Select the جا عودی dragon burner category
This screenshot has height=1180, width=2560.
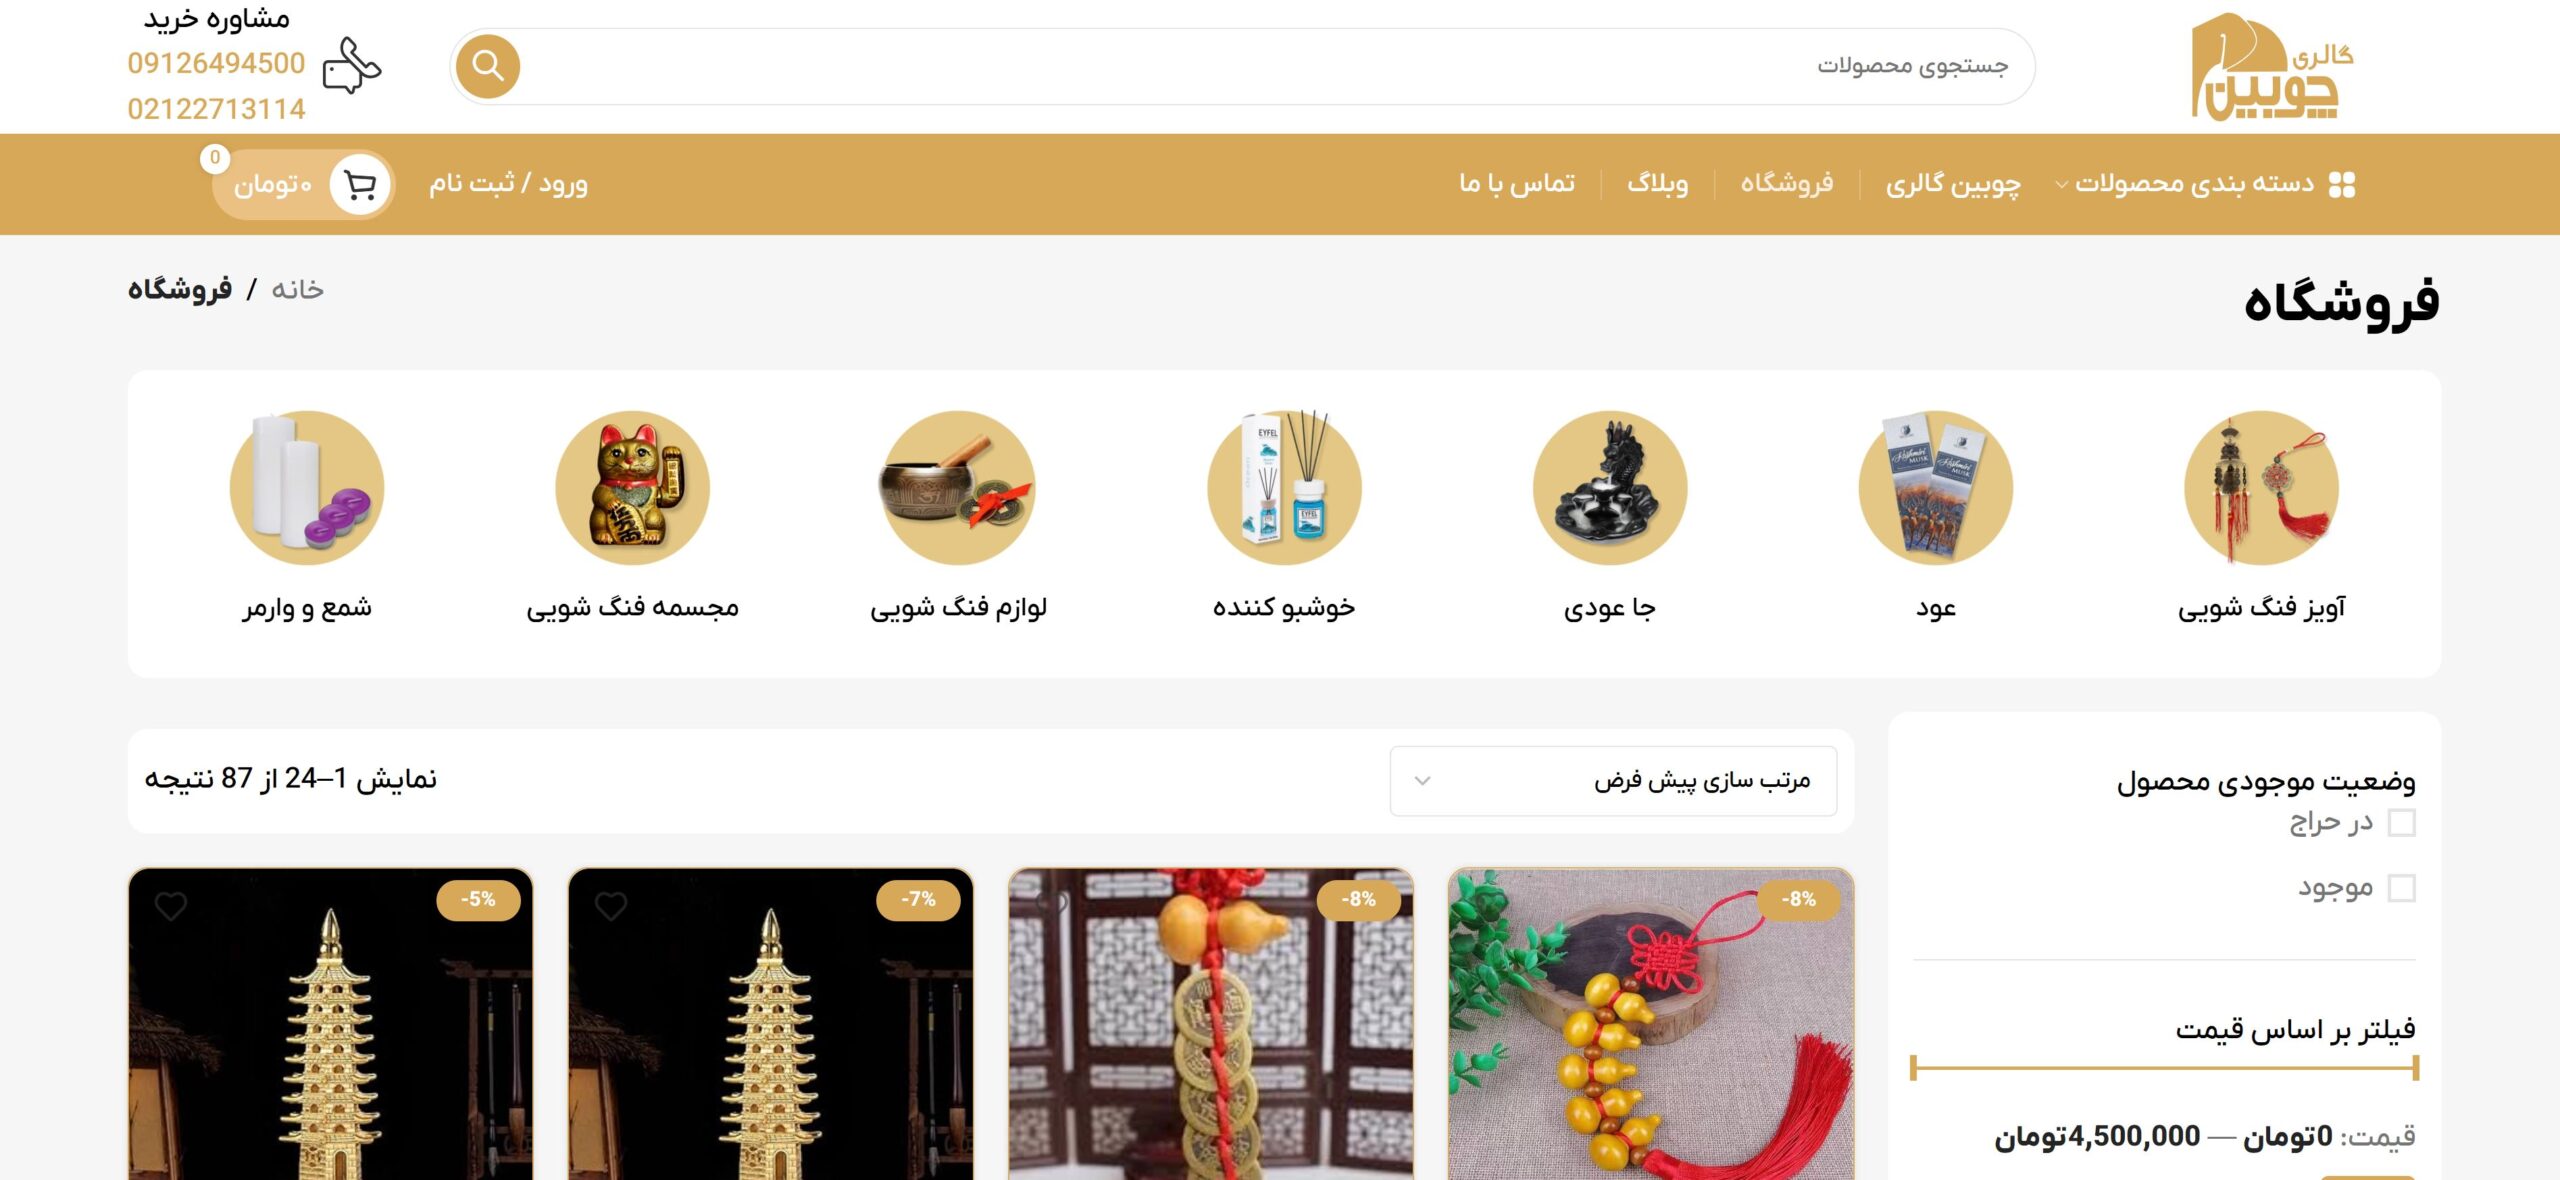pyautogui.click(x=1610, y=488)
